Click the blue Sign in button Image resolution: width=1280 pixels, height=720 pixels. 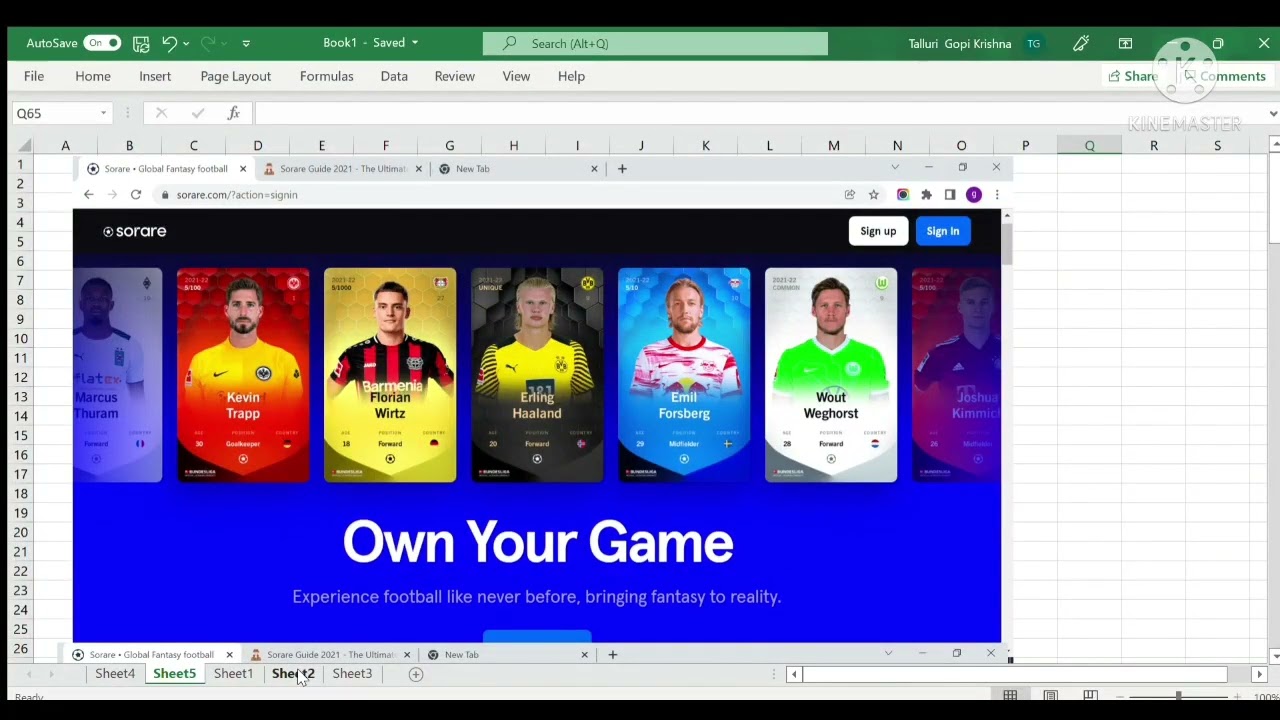point(942,231)
